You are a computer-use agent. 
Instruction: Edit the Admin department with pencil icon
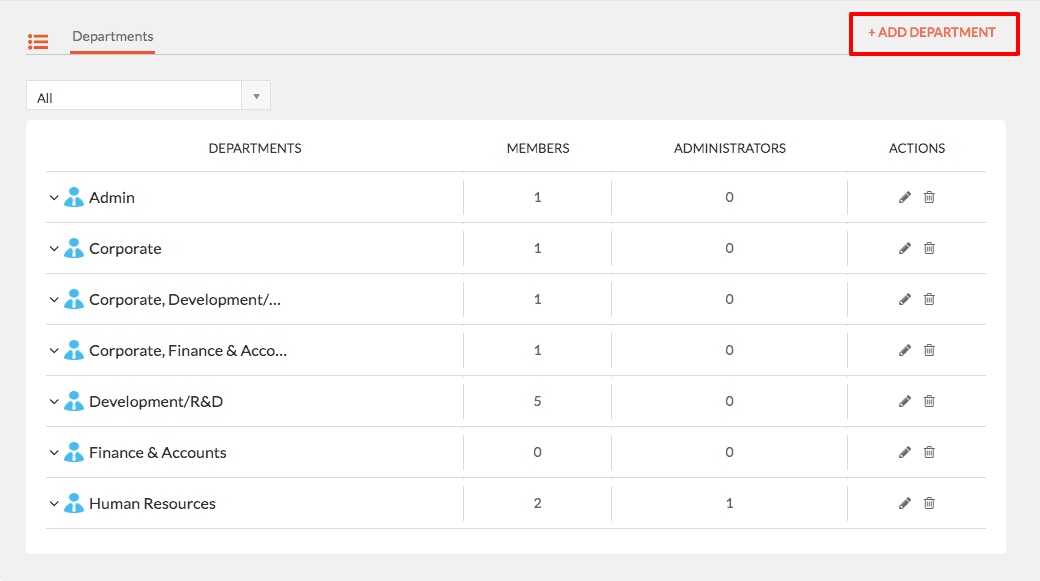905,197
